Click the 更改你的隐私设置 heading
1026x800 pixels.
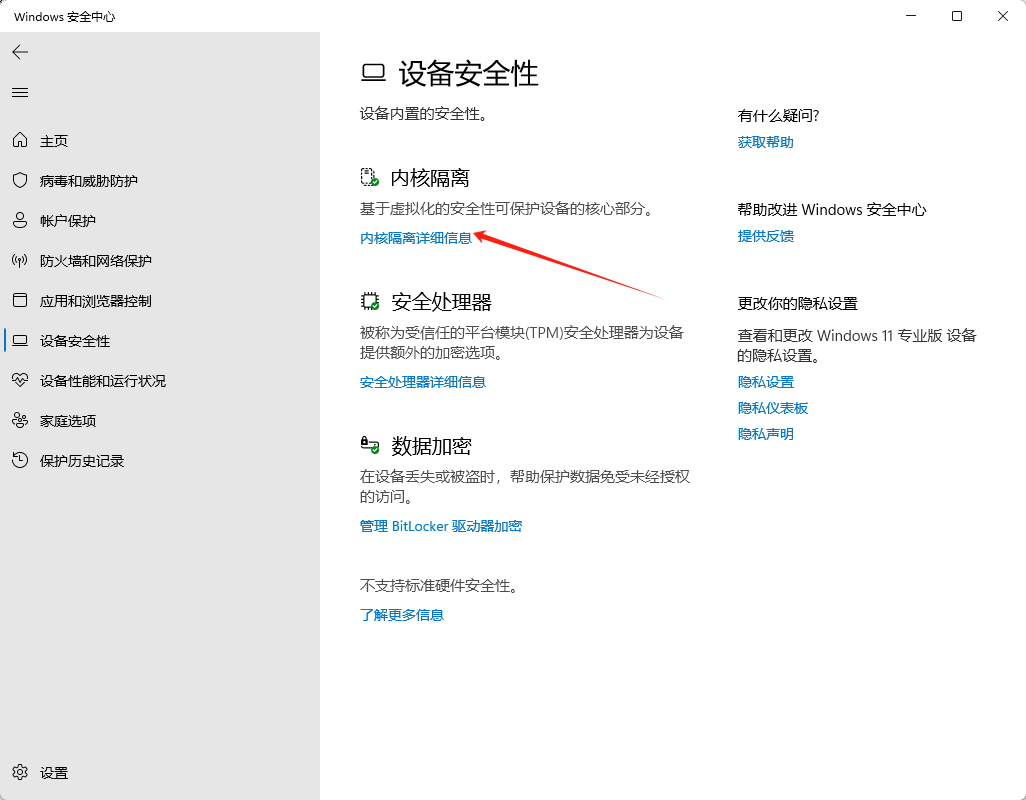pos(798,304)
